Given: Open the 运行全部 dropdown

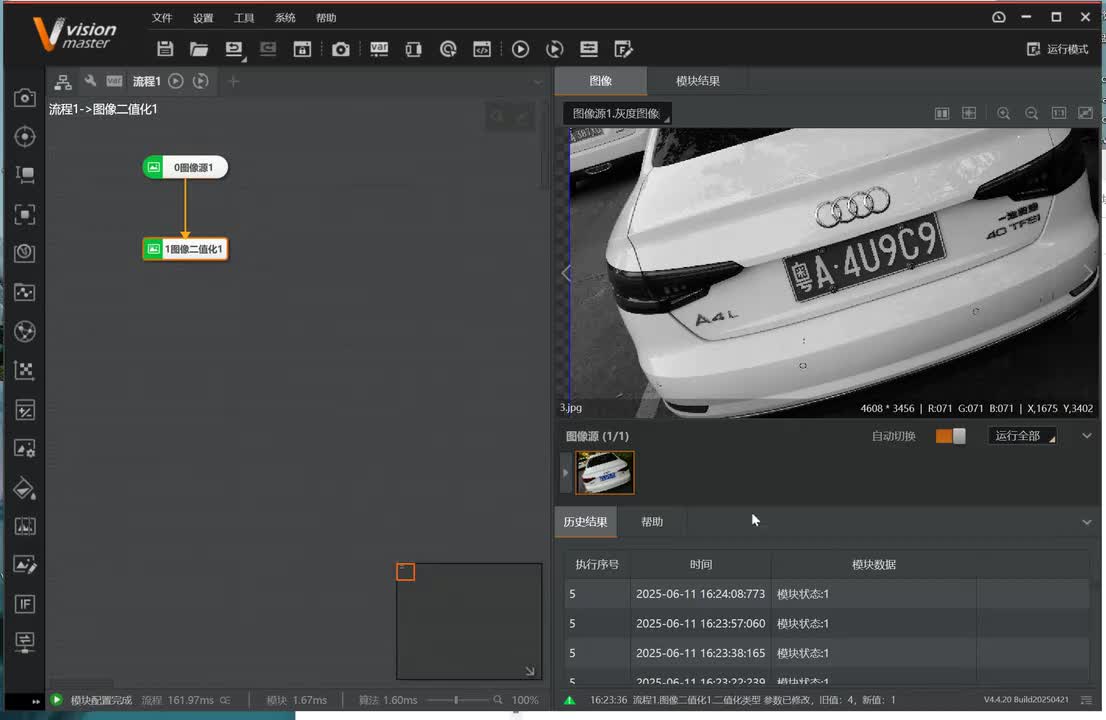Looking at the screenshot, I should coord(1022,436).
